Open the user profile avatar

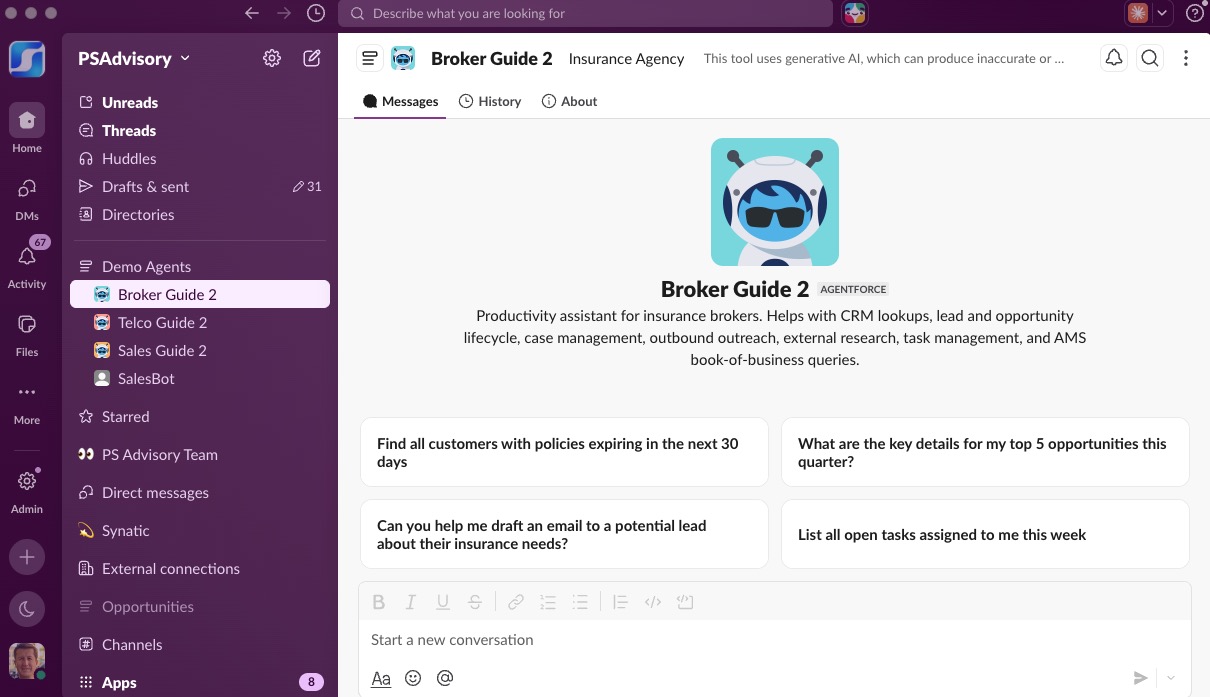click(x=27, y=661)
